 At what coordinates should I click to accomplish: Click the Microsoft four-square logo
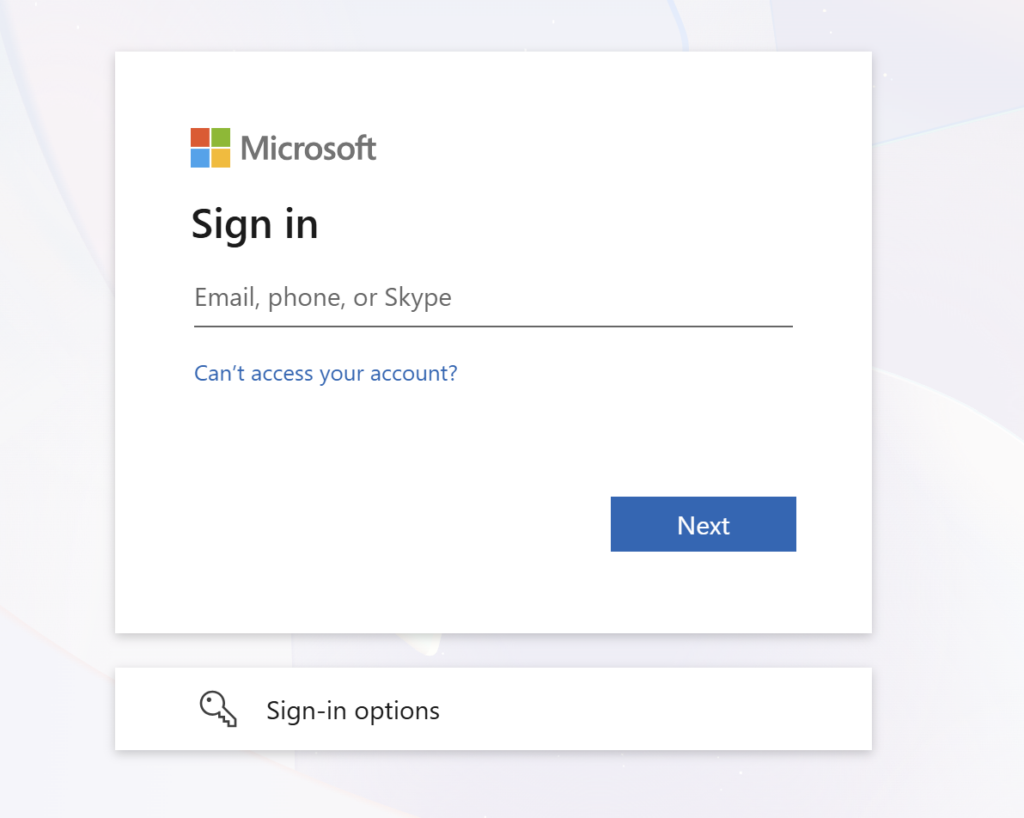click(210, 148)
